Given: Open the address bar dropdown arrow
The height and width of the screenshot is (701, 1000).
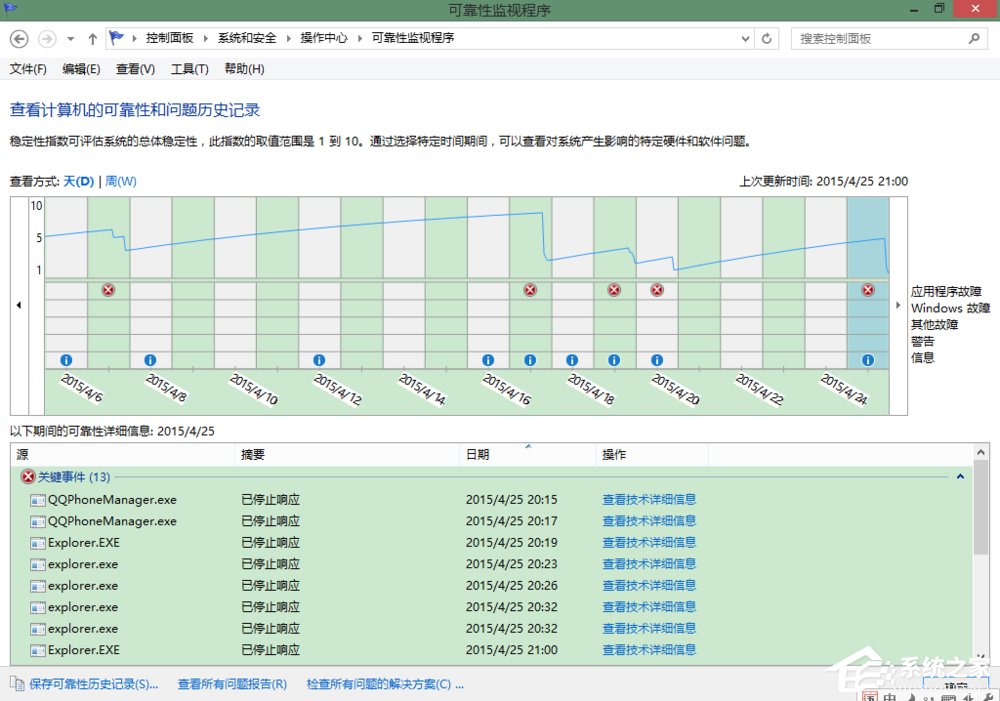Looking at the screenshot, I should 745,38.
